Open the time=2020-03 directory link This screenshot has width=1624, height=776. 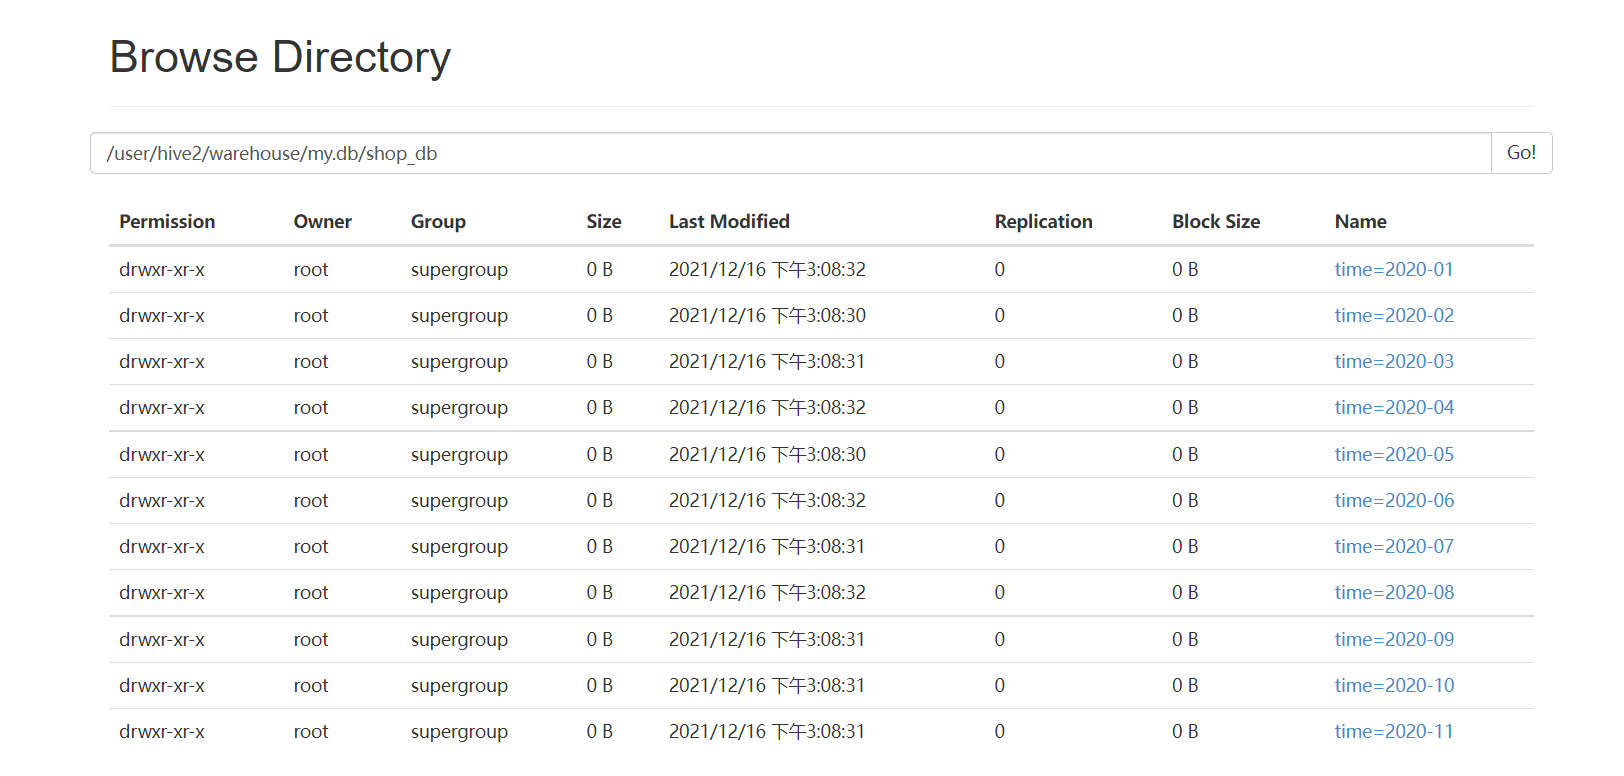1394,361
